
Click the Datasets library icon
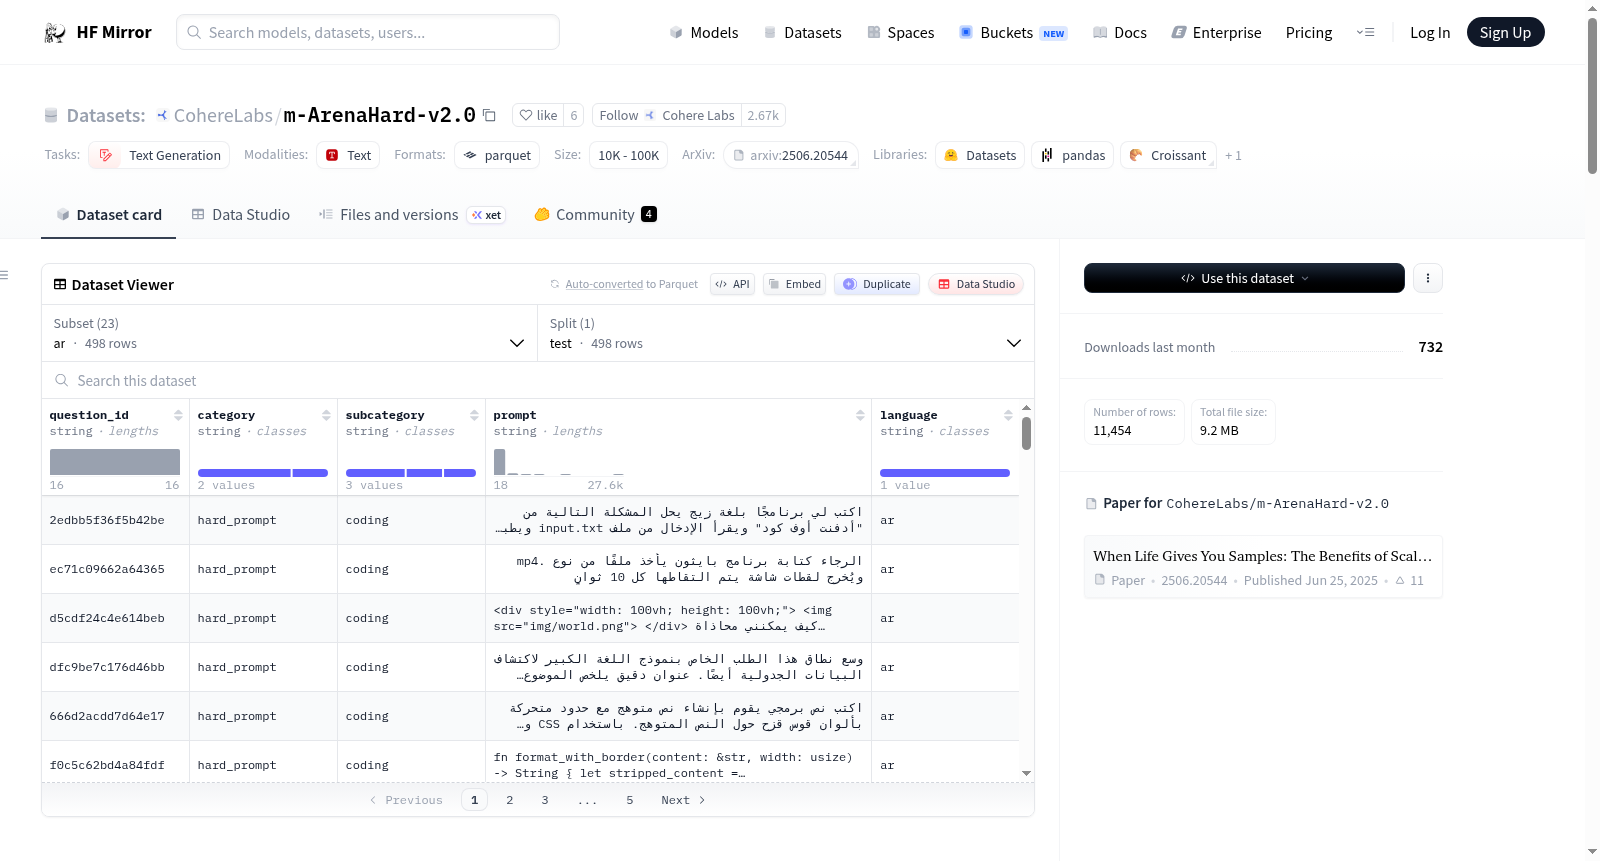[951, 155]
